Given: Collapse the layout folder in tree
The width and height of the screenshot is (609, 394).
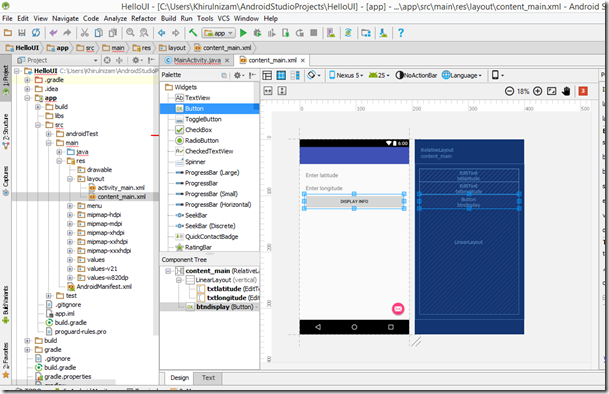Looking at the screenshot, I should [70, 179].
